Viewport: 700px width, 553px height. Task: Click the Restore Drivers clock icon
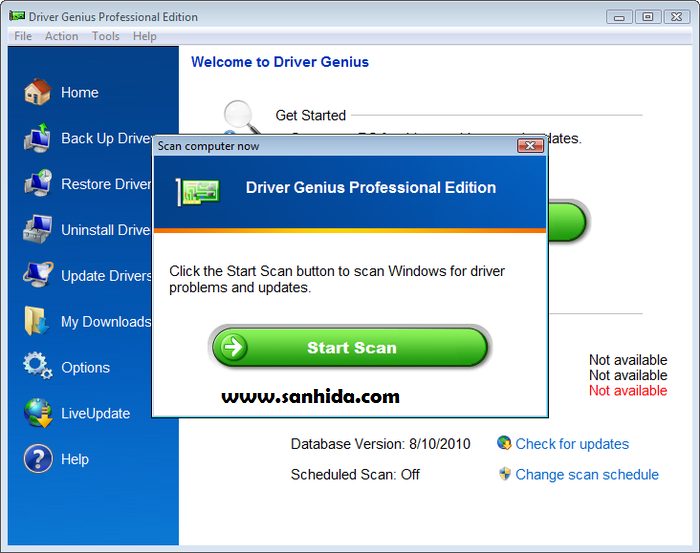click(x=38, y=183)
